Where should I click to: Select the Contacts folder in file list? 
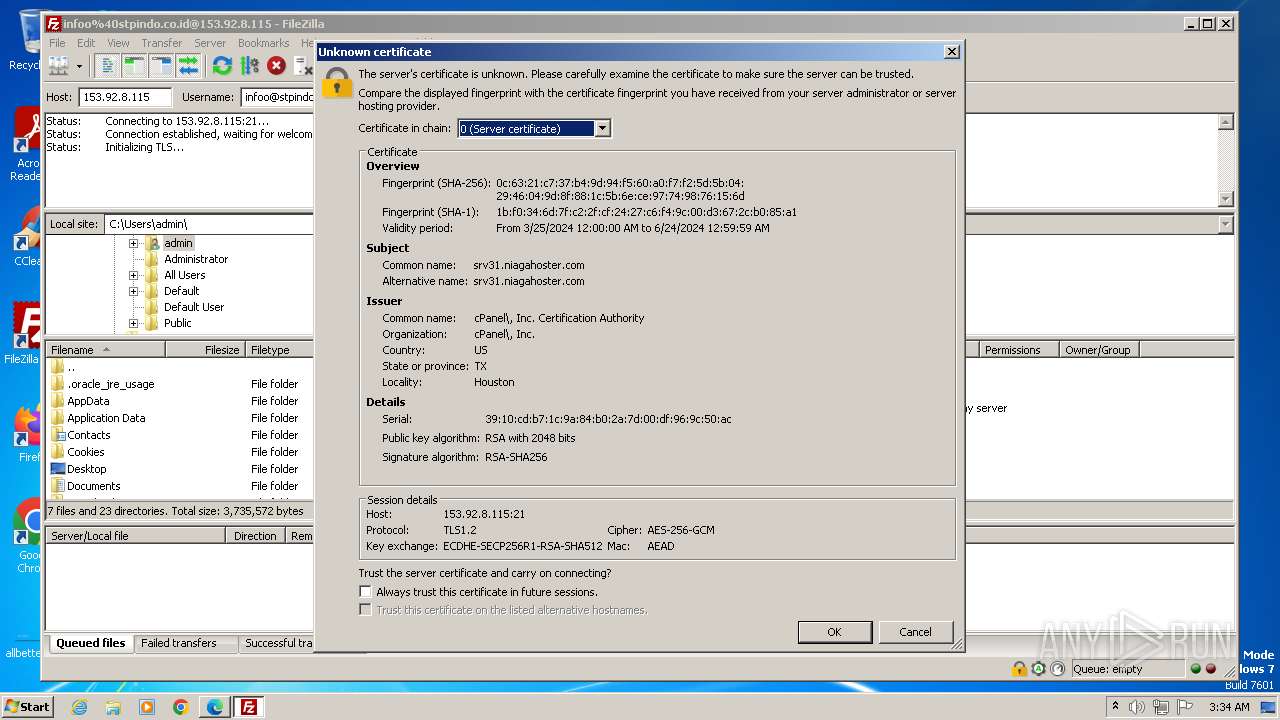[88, 435]
